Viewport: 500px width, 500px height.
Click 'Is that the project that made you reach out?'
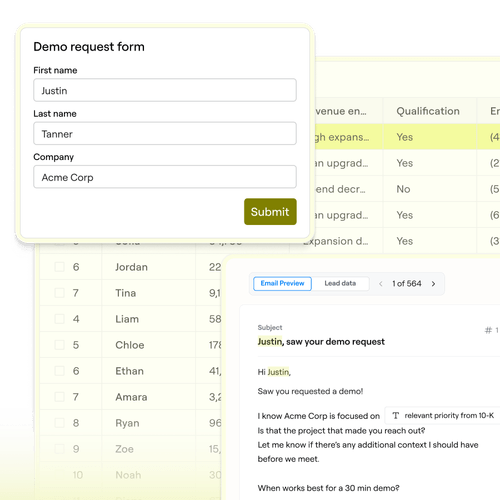click(341, 431)
